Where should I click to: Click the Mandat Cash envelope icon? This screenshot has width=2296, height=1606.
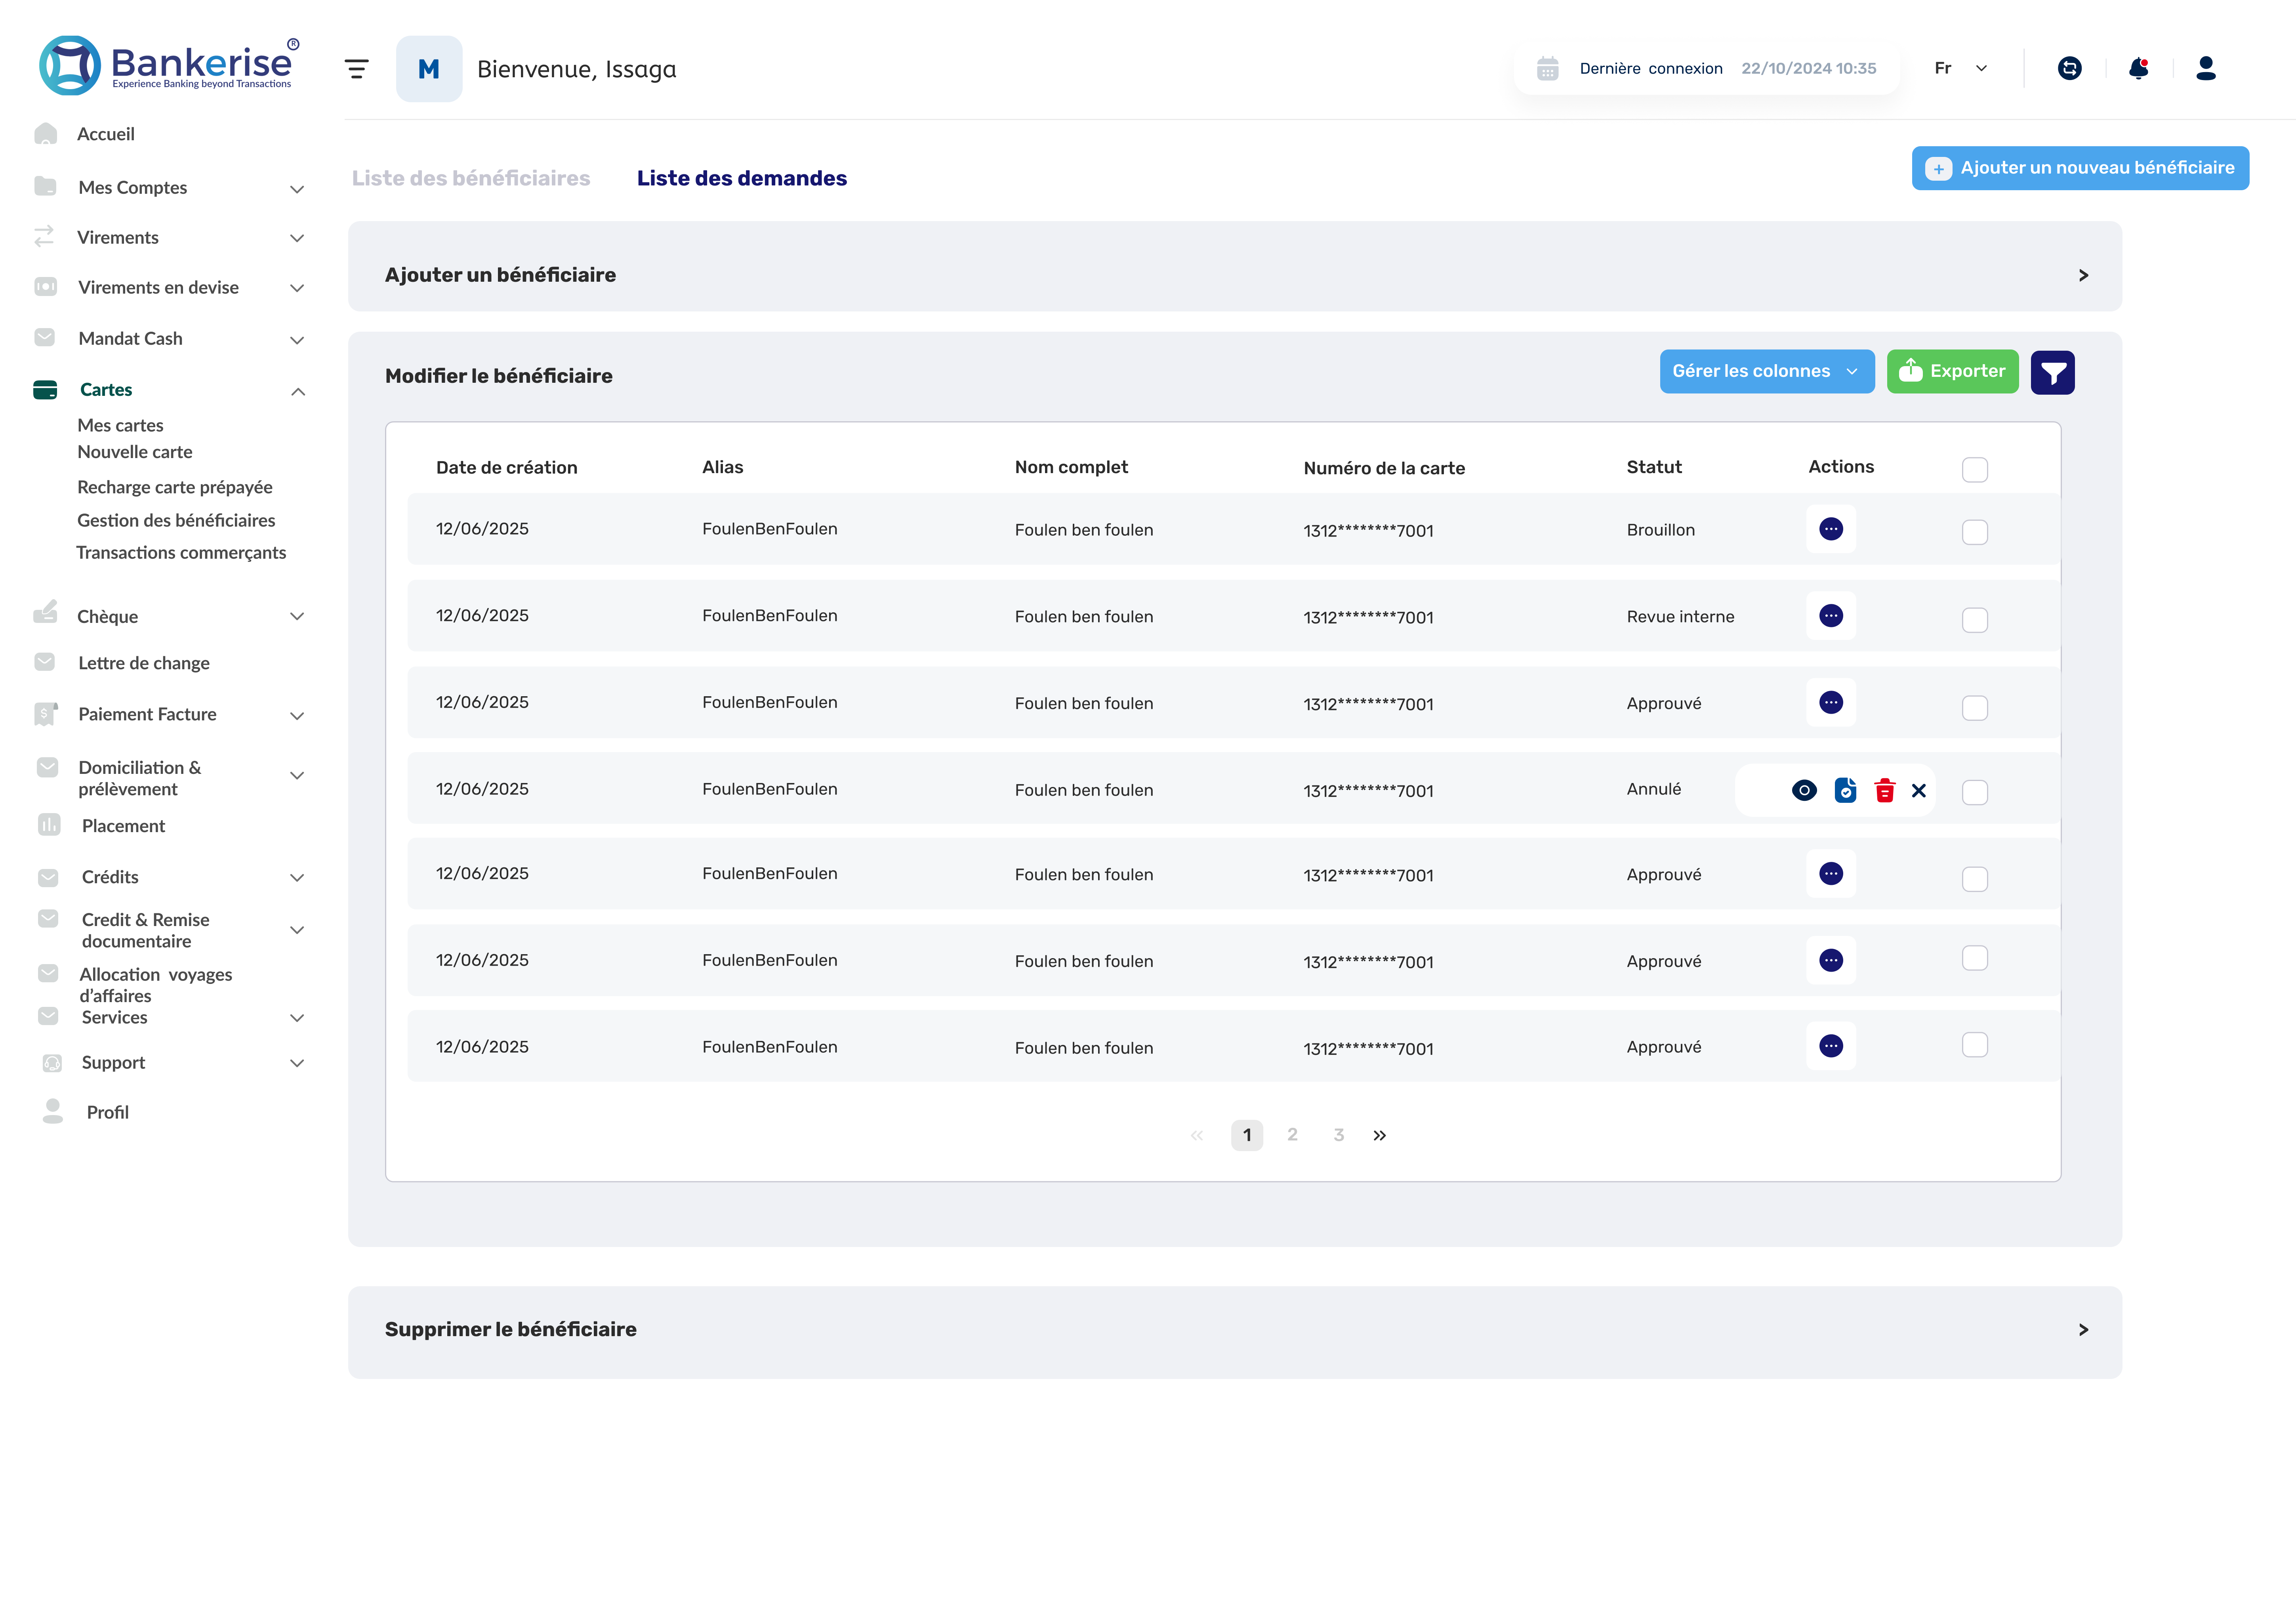(45, 337)
